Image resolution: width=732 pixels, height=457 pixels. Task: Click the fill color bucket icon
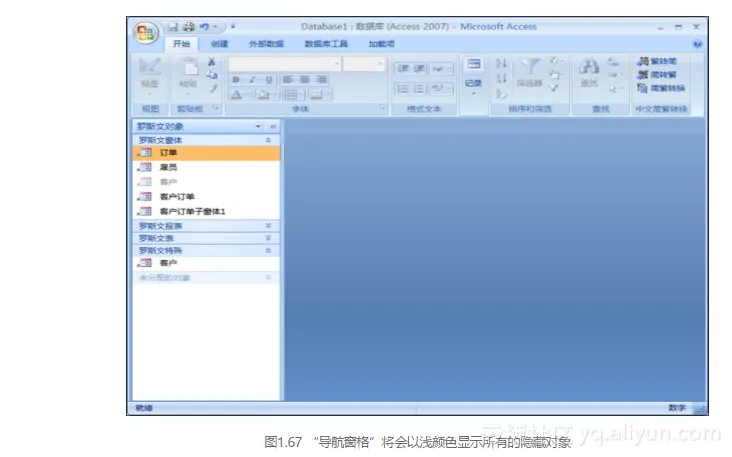(264, 95)
